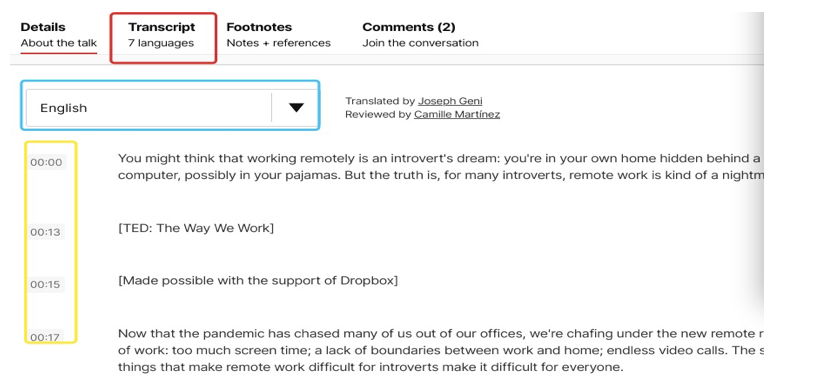Click '7 languages' under Transcript
822x382 pixels.
tap(161, 43)
